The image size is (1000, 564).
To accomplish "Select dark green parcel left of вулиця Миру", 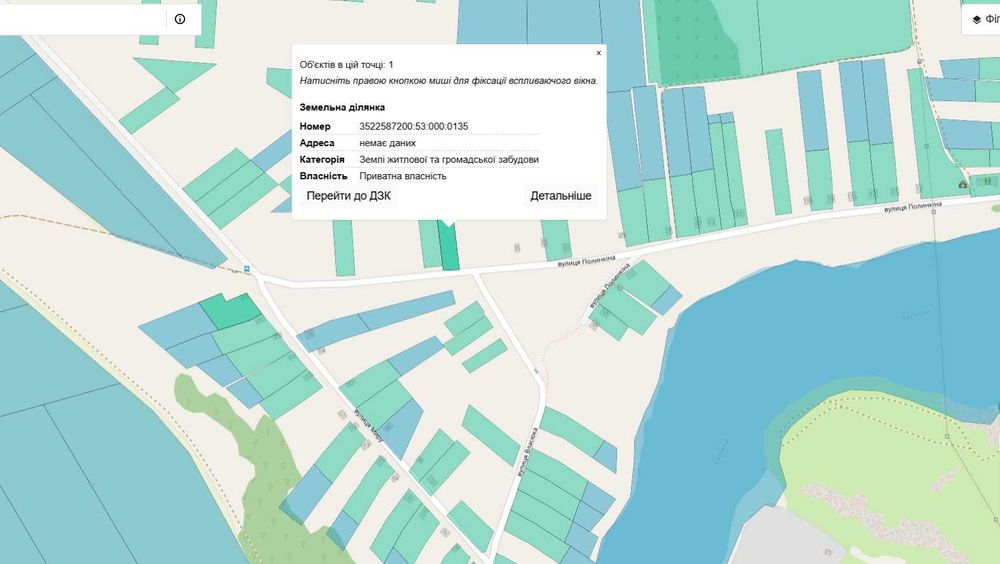I will coord(230,311).
